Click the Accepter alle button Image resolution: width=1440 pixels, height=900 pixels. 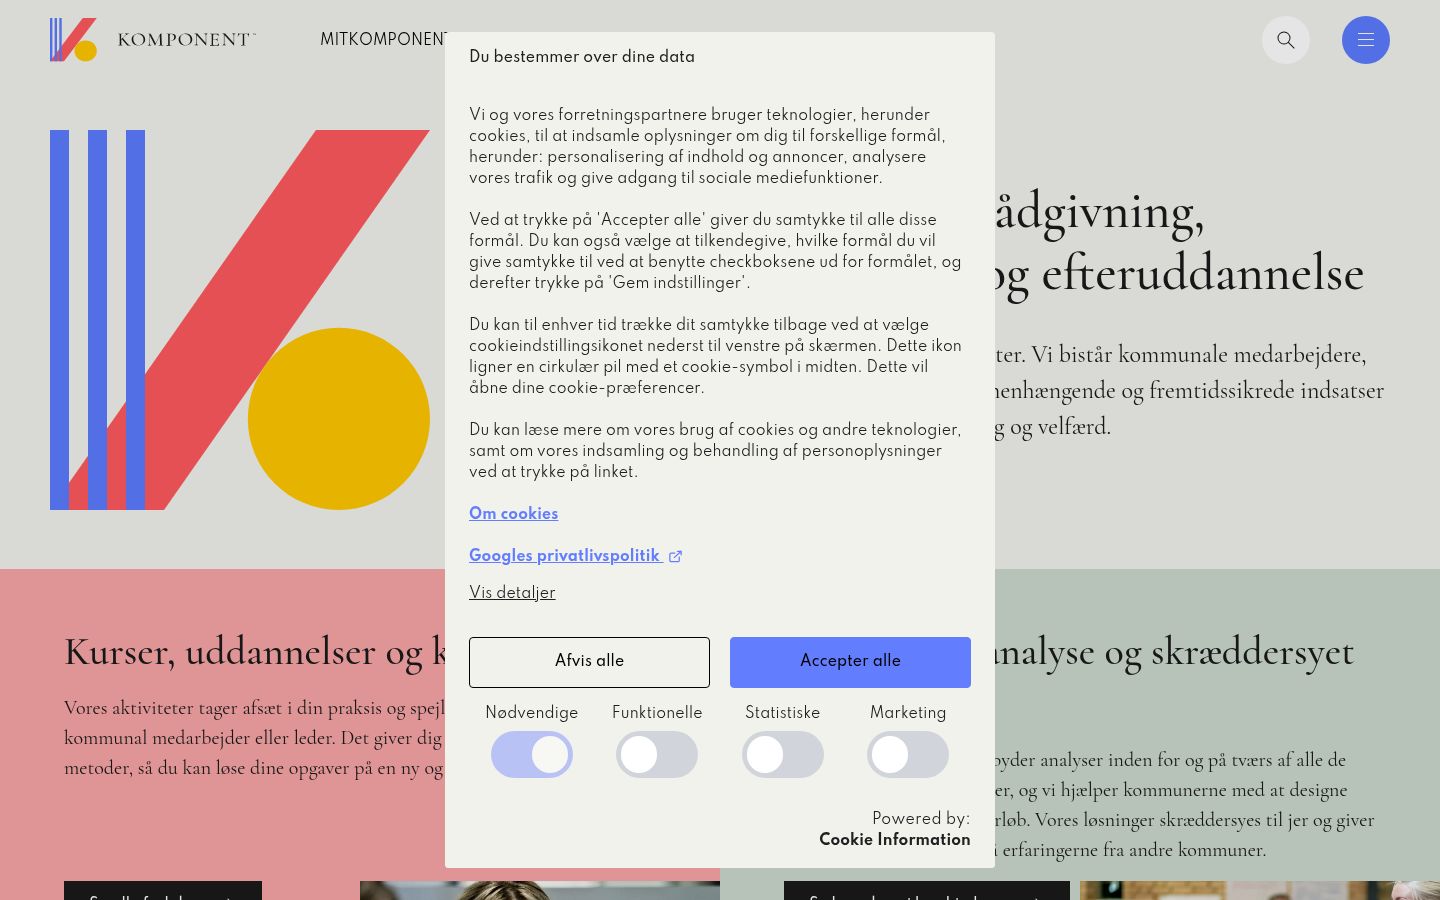click(850, 662)
